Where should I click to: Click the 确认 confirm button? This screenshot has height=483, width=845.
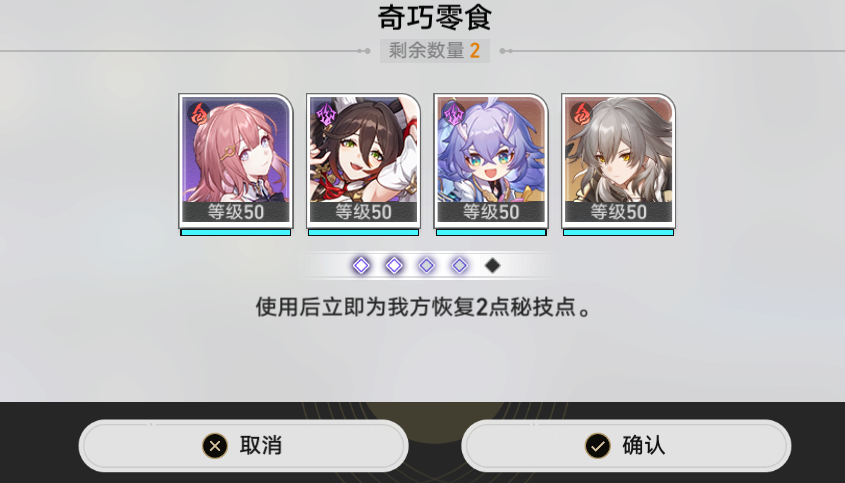coord(626,446)
